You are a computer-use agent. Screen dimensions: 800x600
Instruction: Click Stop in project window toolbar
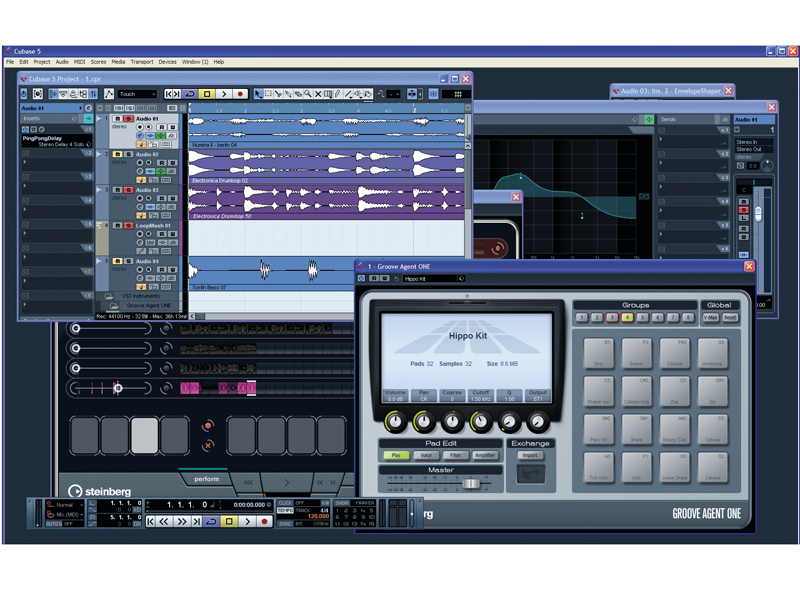207,94
